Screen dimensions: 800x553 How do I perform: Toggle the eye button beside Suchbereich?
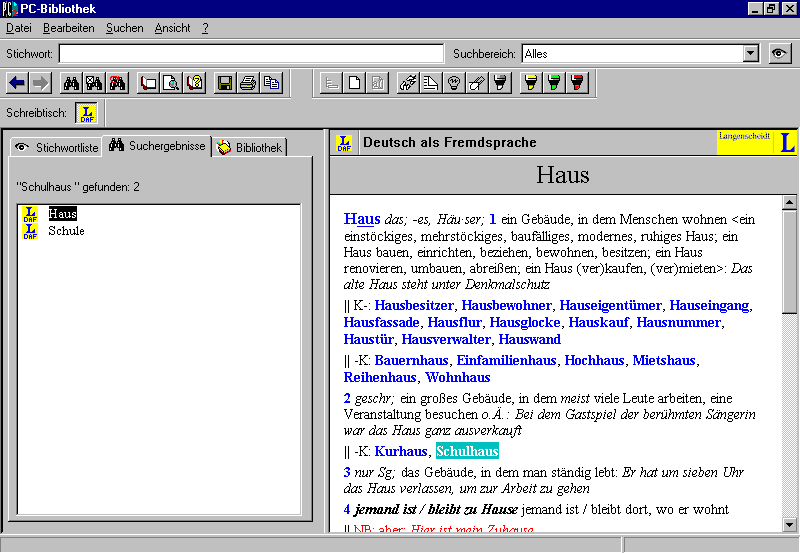(x=780, y=54)
